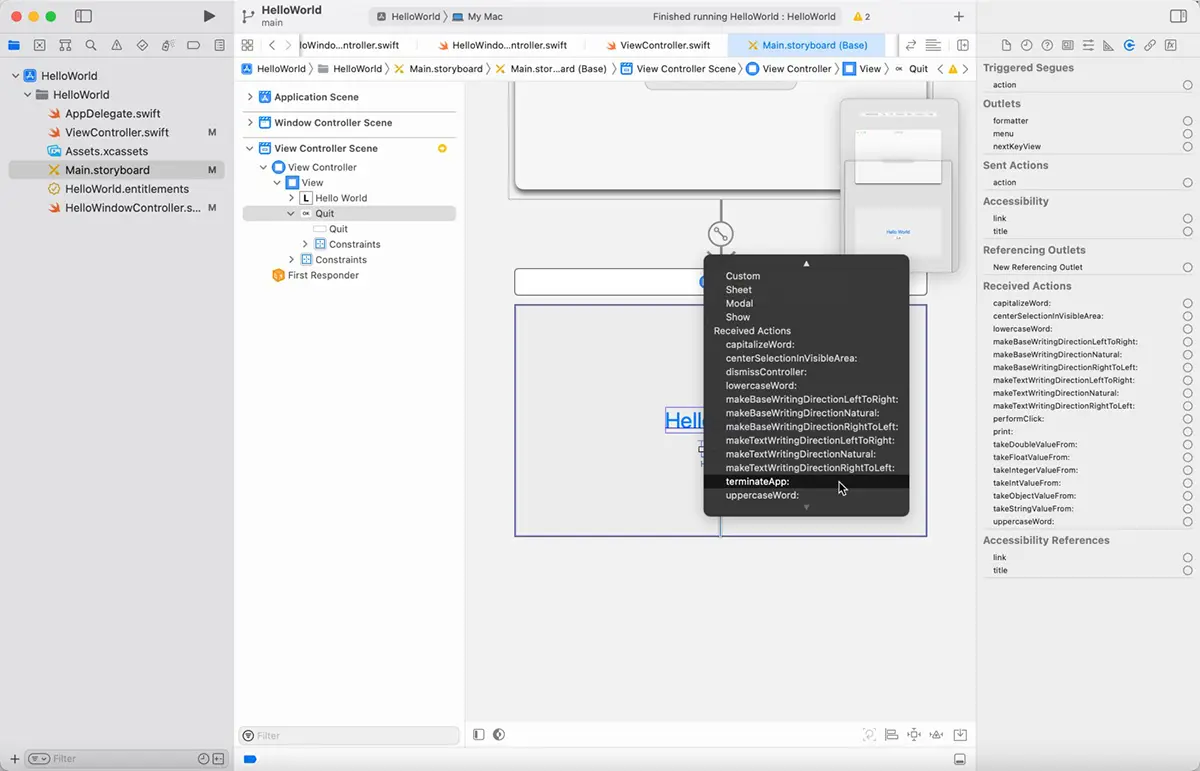The width and height of the screenshot is (1200, 771).
Task: Open the Symbol navigator
Action: point(65,45)
